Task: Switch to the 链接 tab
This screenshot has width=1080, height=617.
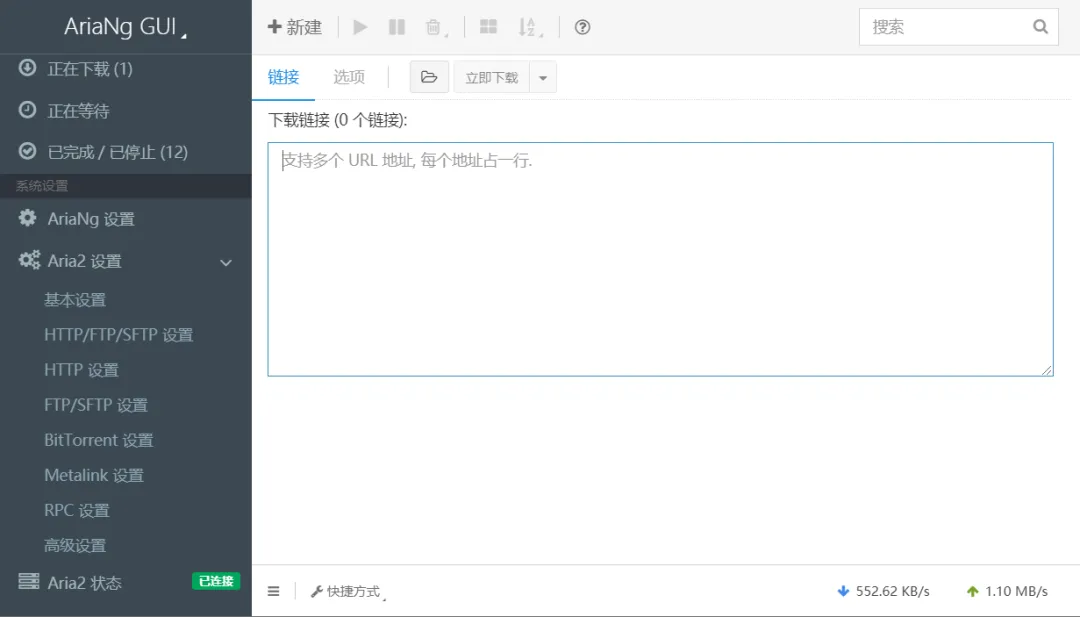Action: 283,77
